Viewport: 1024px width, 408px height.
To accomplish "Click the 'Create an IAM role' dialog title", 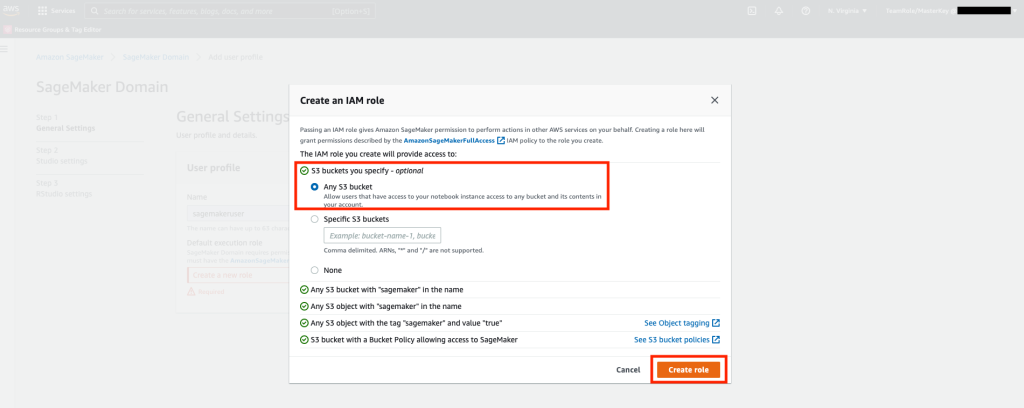I will pos(342,101).
